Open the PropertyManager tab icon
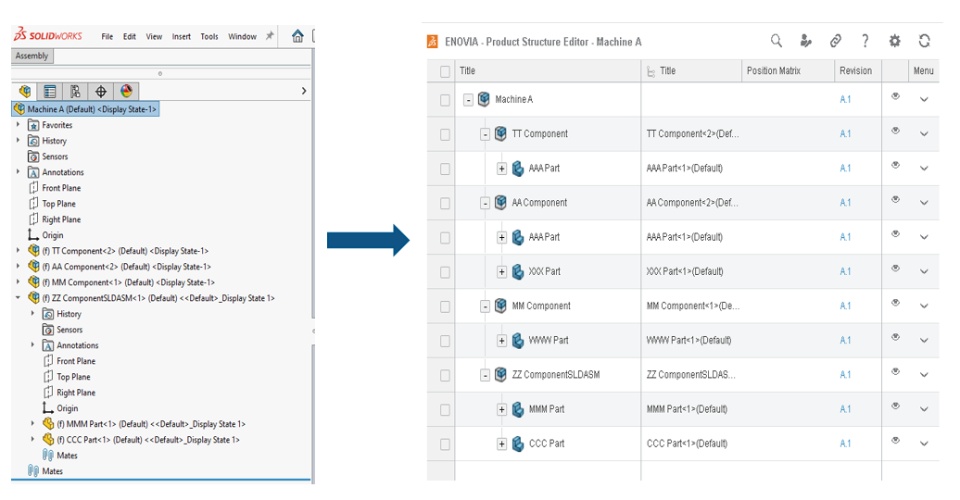This screenshot has width=960, height=500. 50,91
